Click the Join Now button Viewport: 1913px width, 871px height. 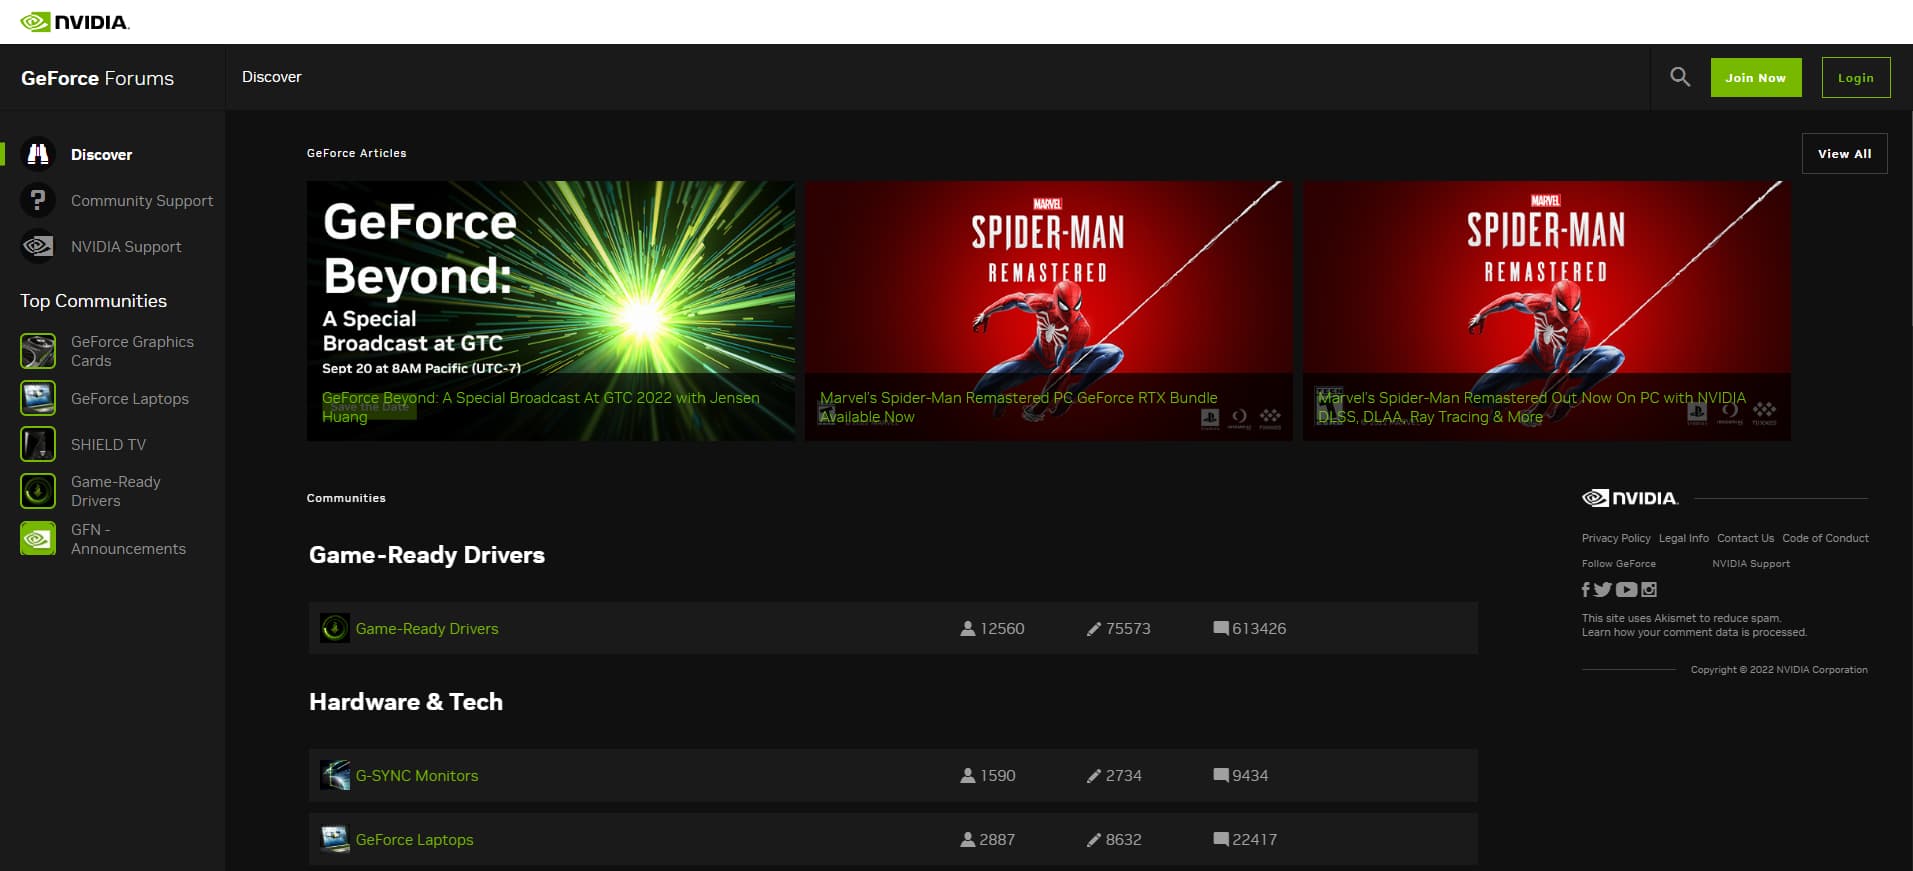[x=1756, y=78]
